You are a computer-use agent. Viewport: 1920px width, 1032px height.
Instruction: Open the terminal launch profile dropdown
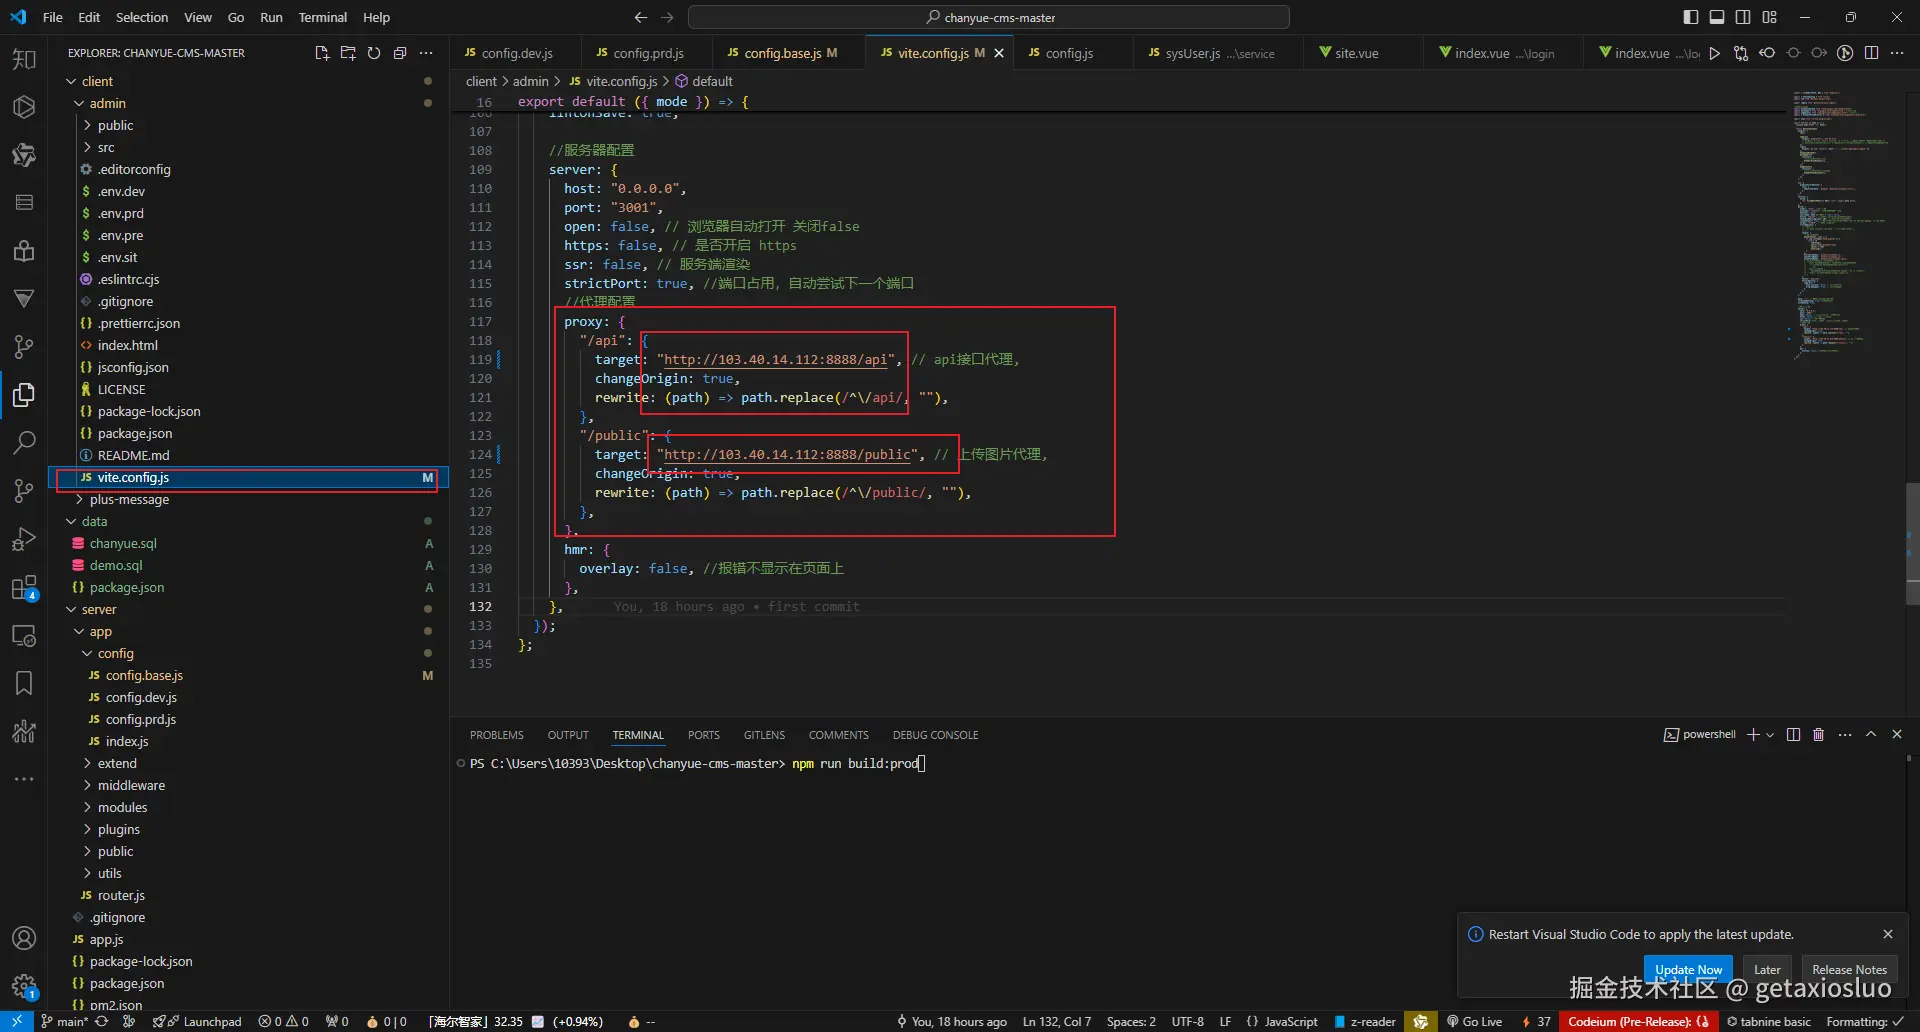(x=1770, y=735)
